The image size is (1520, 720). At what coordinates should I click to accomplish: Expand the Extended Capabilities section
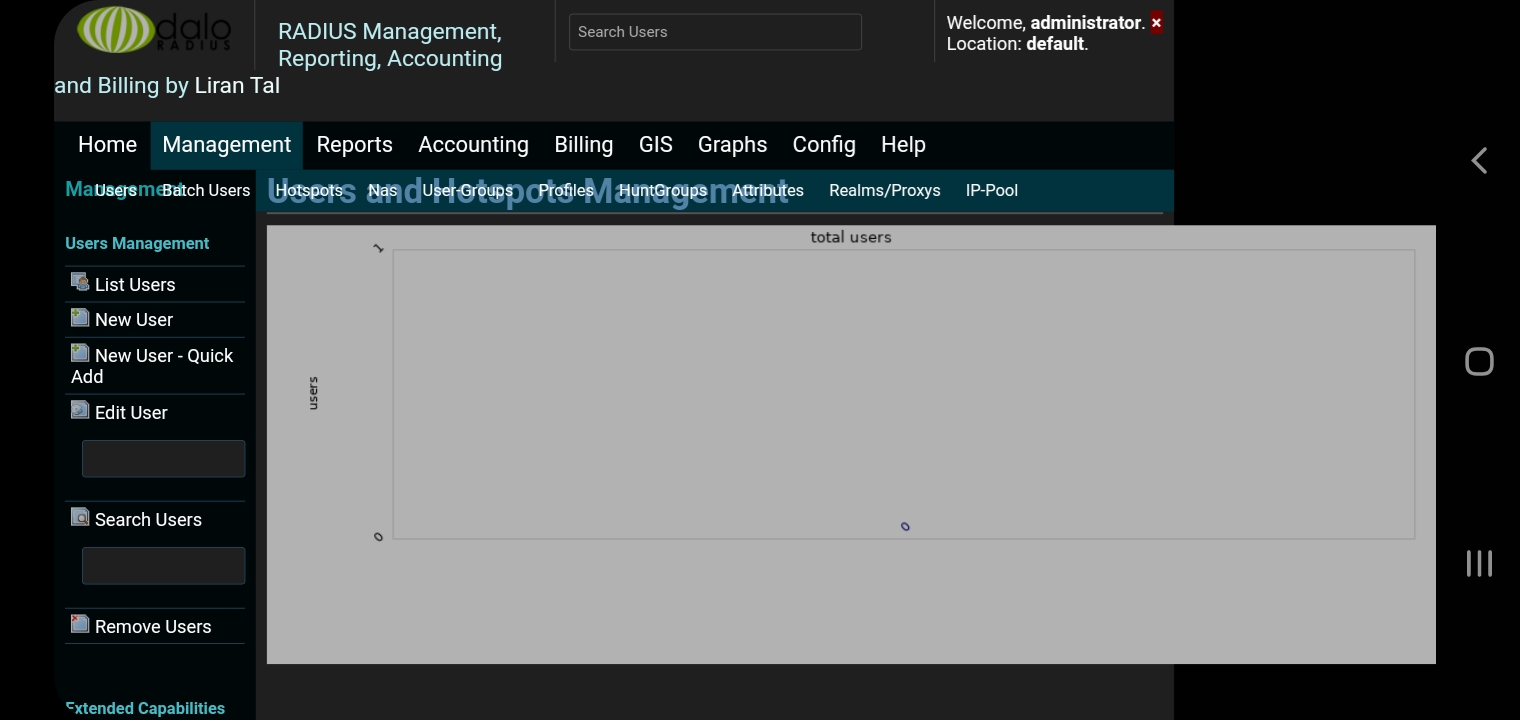tap(144, 707)
